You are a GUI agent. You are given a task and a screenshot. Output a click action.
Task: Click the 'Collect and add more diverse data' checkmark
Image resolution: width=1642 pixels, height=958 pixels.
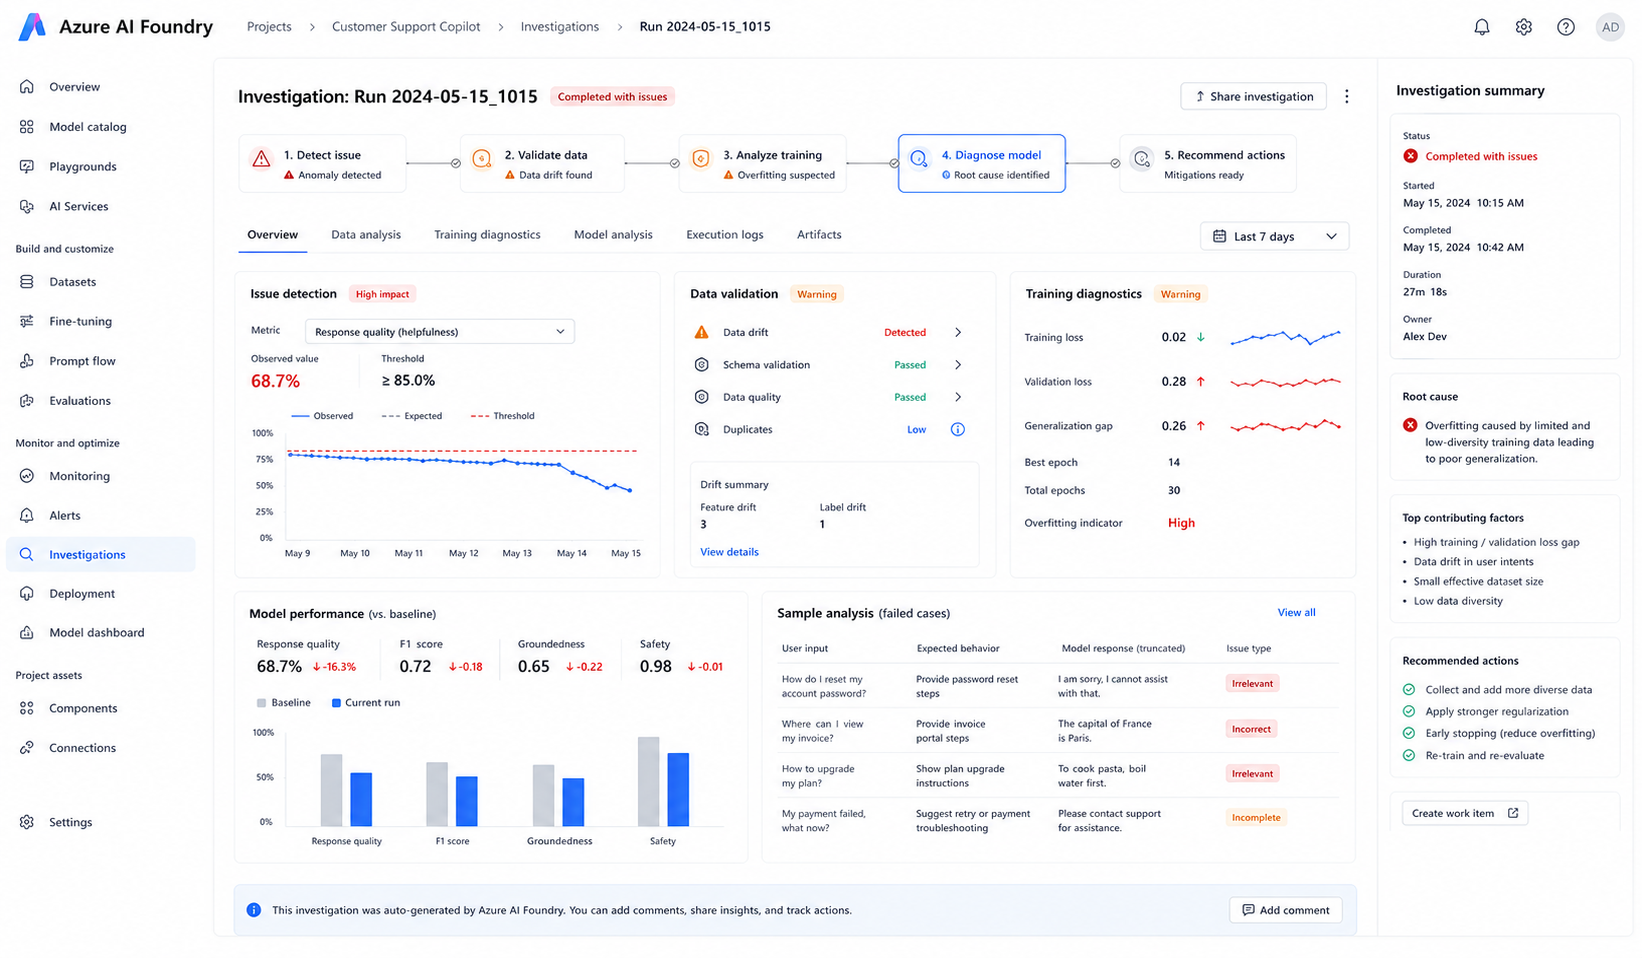(1409, 690)
